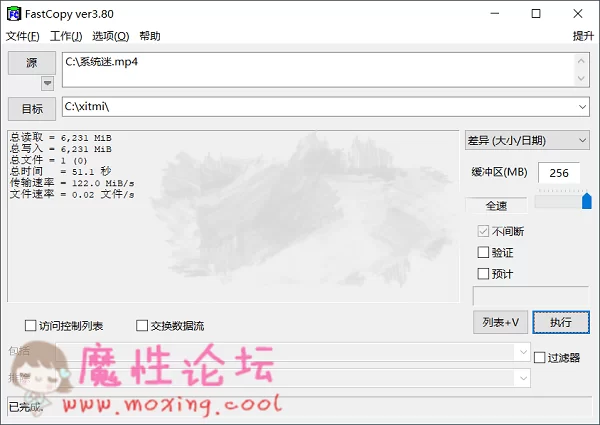The height and width of the screenshot is (425, 600).
Task: Open the 工作(J) menu
Action: point(66,36)
